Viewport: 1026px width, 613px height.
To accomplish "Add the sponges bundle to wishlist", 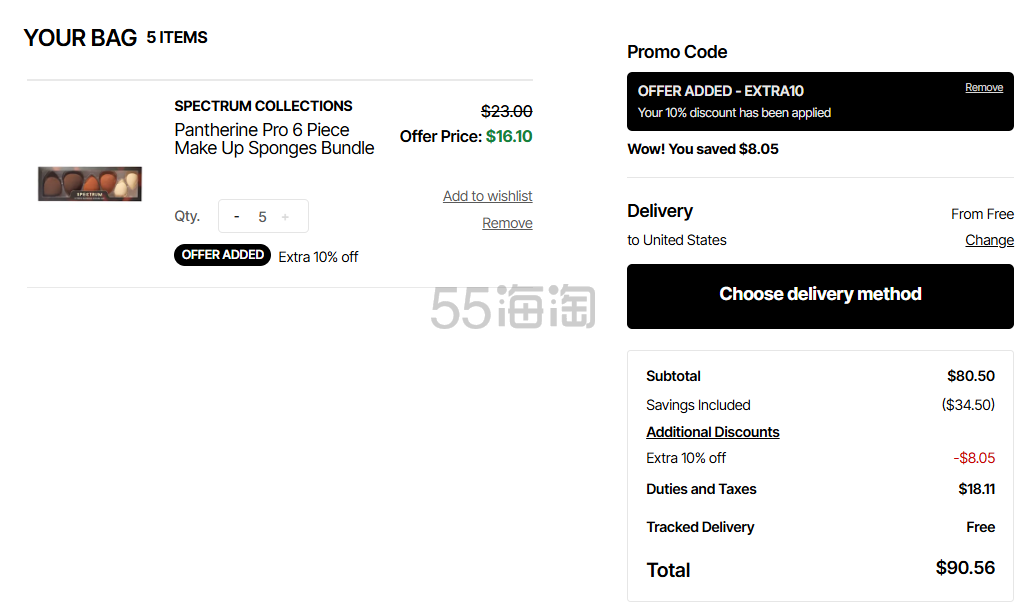I will 487,196.
